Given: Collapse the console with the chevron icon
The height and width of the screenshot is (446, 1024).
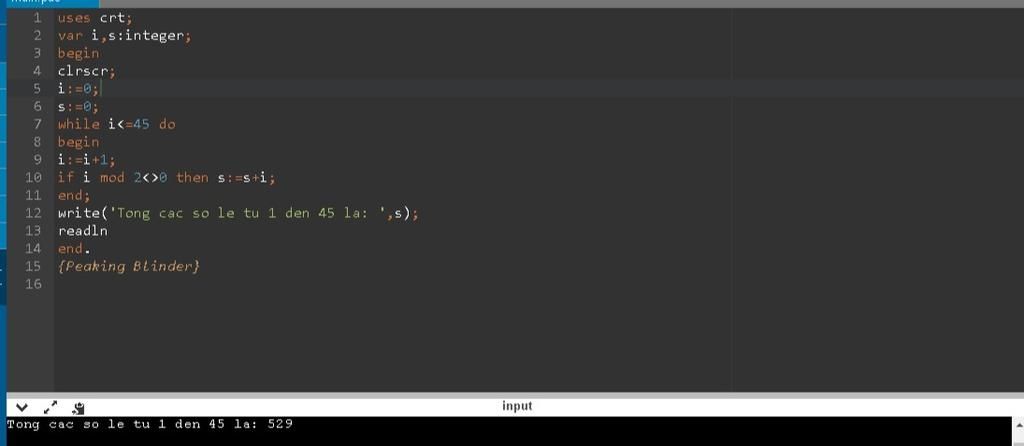Looking at the screenshot, I should pyautogui.click(x=22, y=407).
